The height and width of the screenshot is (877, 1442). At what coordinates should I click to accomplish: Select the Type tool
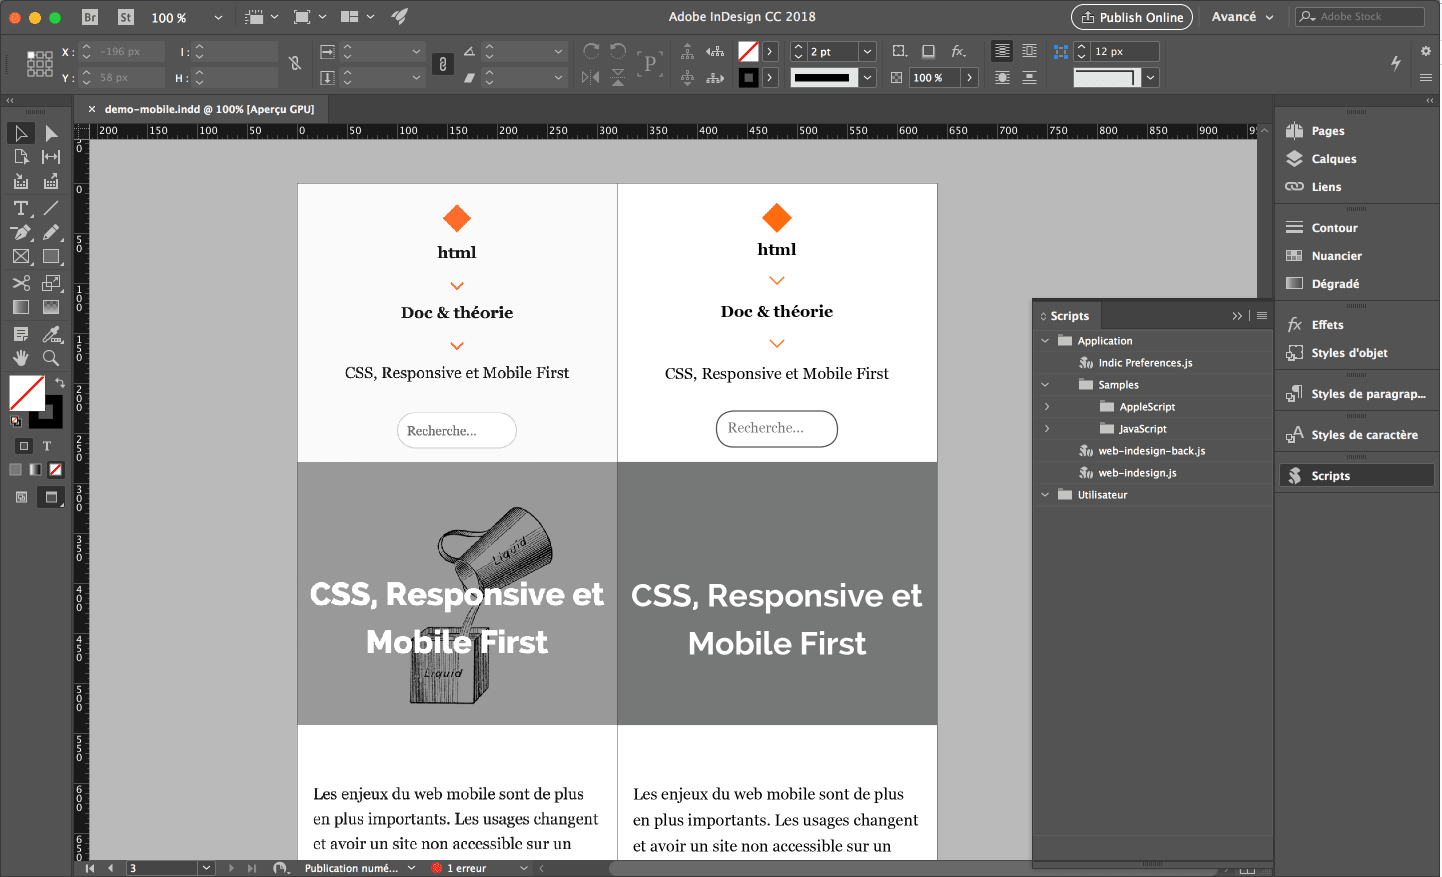click(20, 208)
